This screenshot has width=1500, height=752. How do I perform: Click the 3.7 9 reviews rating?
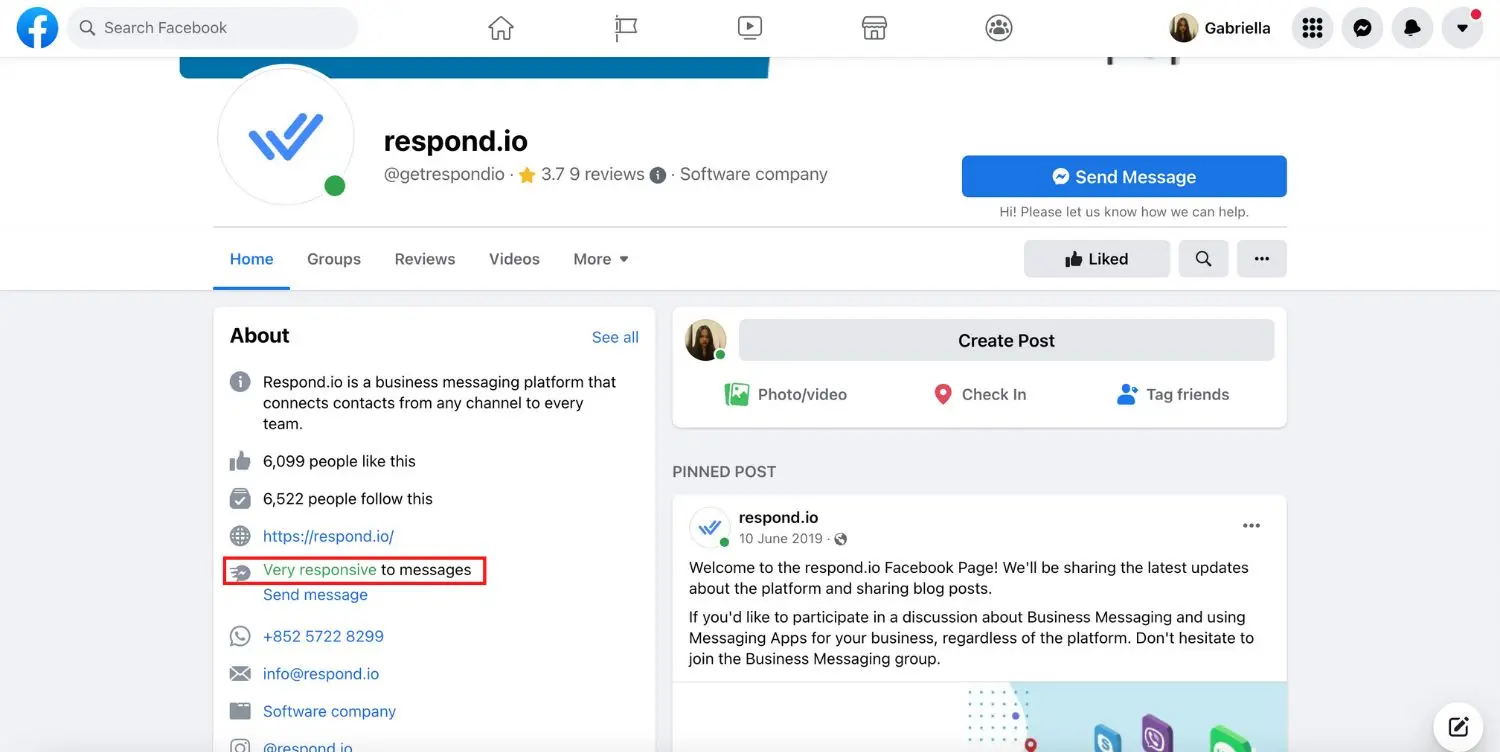click(x=581, y=175)
